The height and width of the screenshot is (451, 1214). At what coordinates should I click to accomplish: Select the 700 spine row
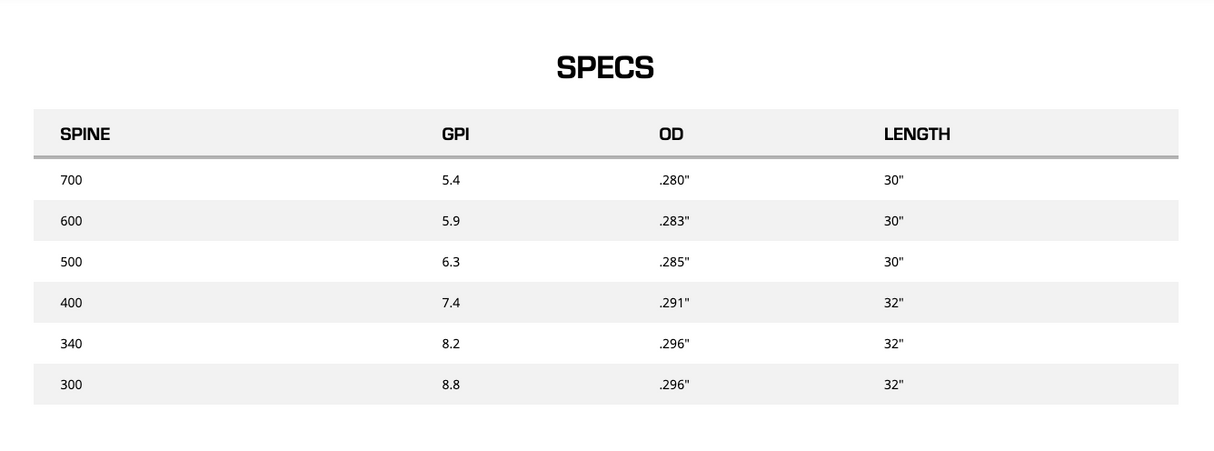(x=71, y=180)
